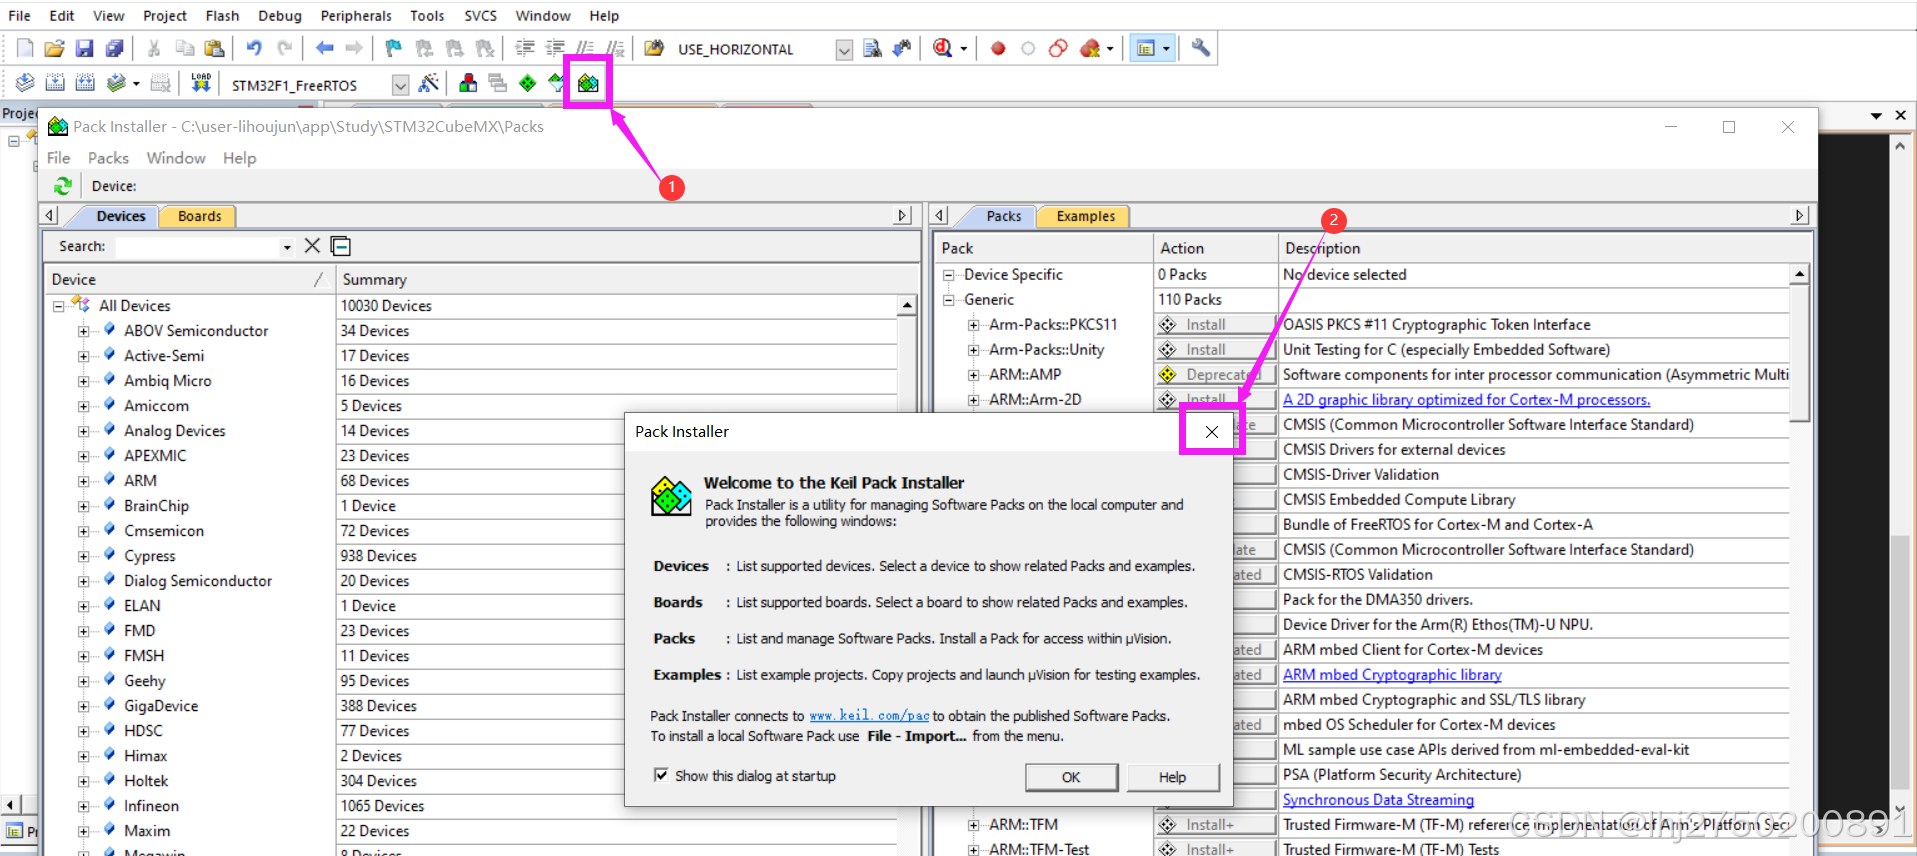Viewport: 1917px width, 856px height.
Task: Click the devices list scroll-up arrow
Action: pyautogui.click(x=907, y=305)
